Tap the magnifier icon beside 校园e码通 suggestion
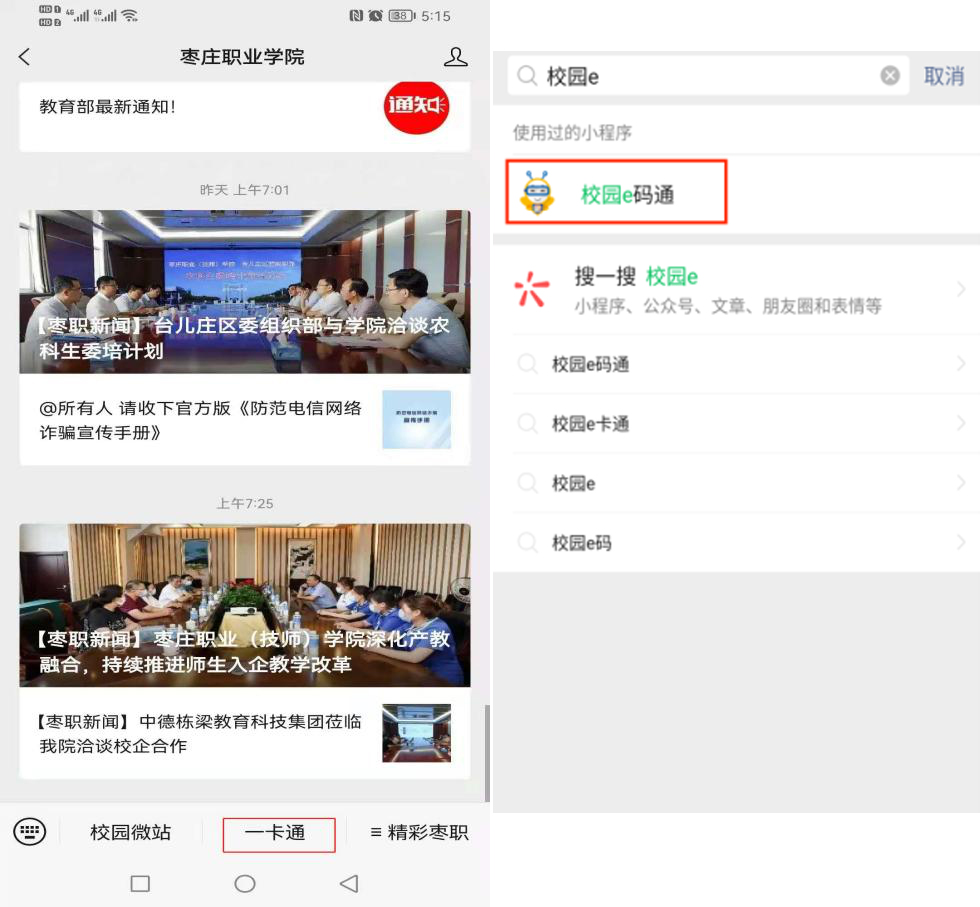This screenshot has height=907, width=980. point(528,364)
